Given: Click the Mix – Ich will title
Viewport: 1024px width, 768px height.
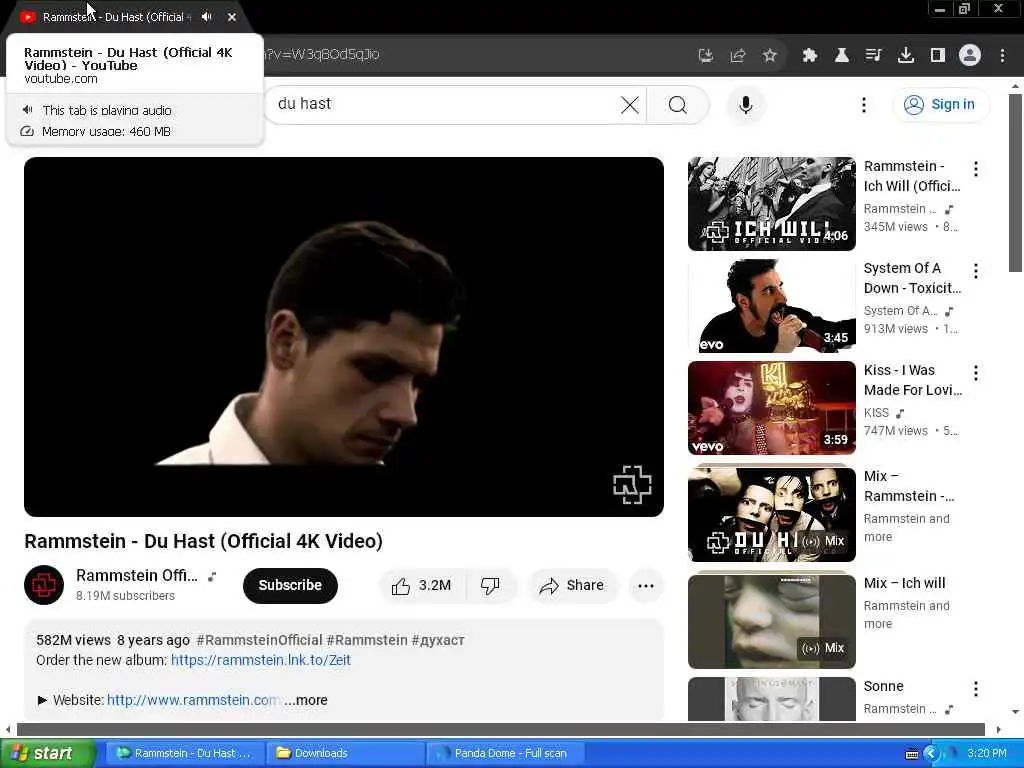Looking at the screenshot, I should point(904,583).
